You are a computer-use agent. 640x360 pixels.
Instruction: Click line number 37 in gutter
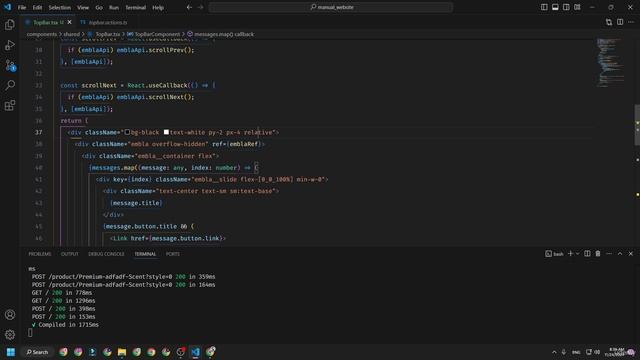38,132
